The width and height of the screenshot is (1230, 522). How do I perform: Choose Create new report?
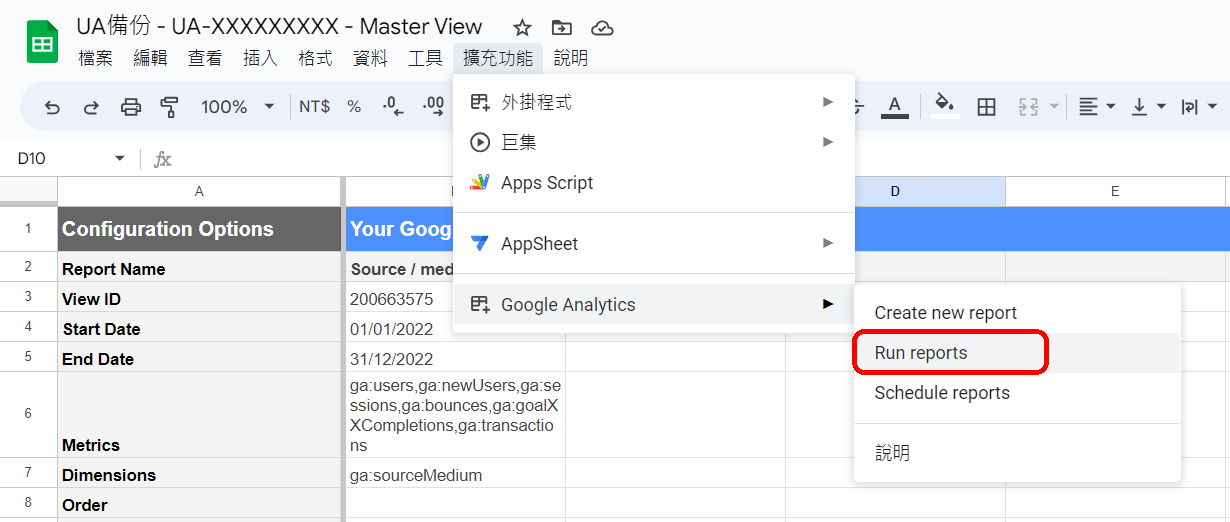[x=1018, y=313]
